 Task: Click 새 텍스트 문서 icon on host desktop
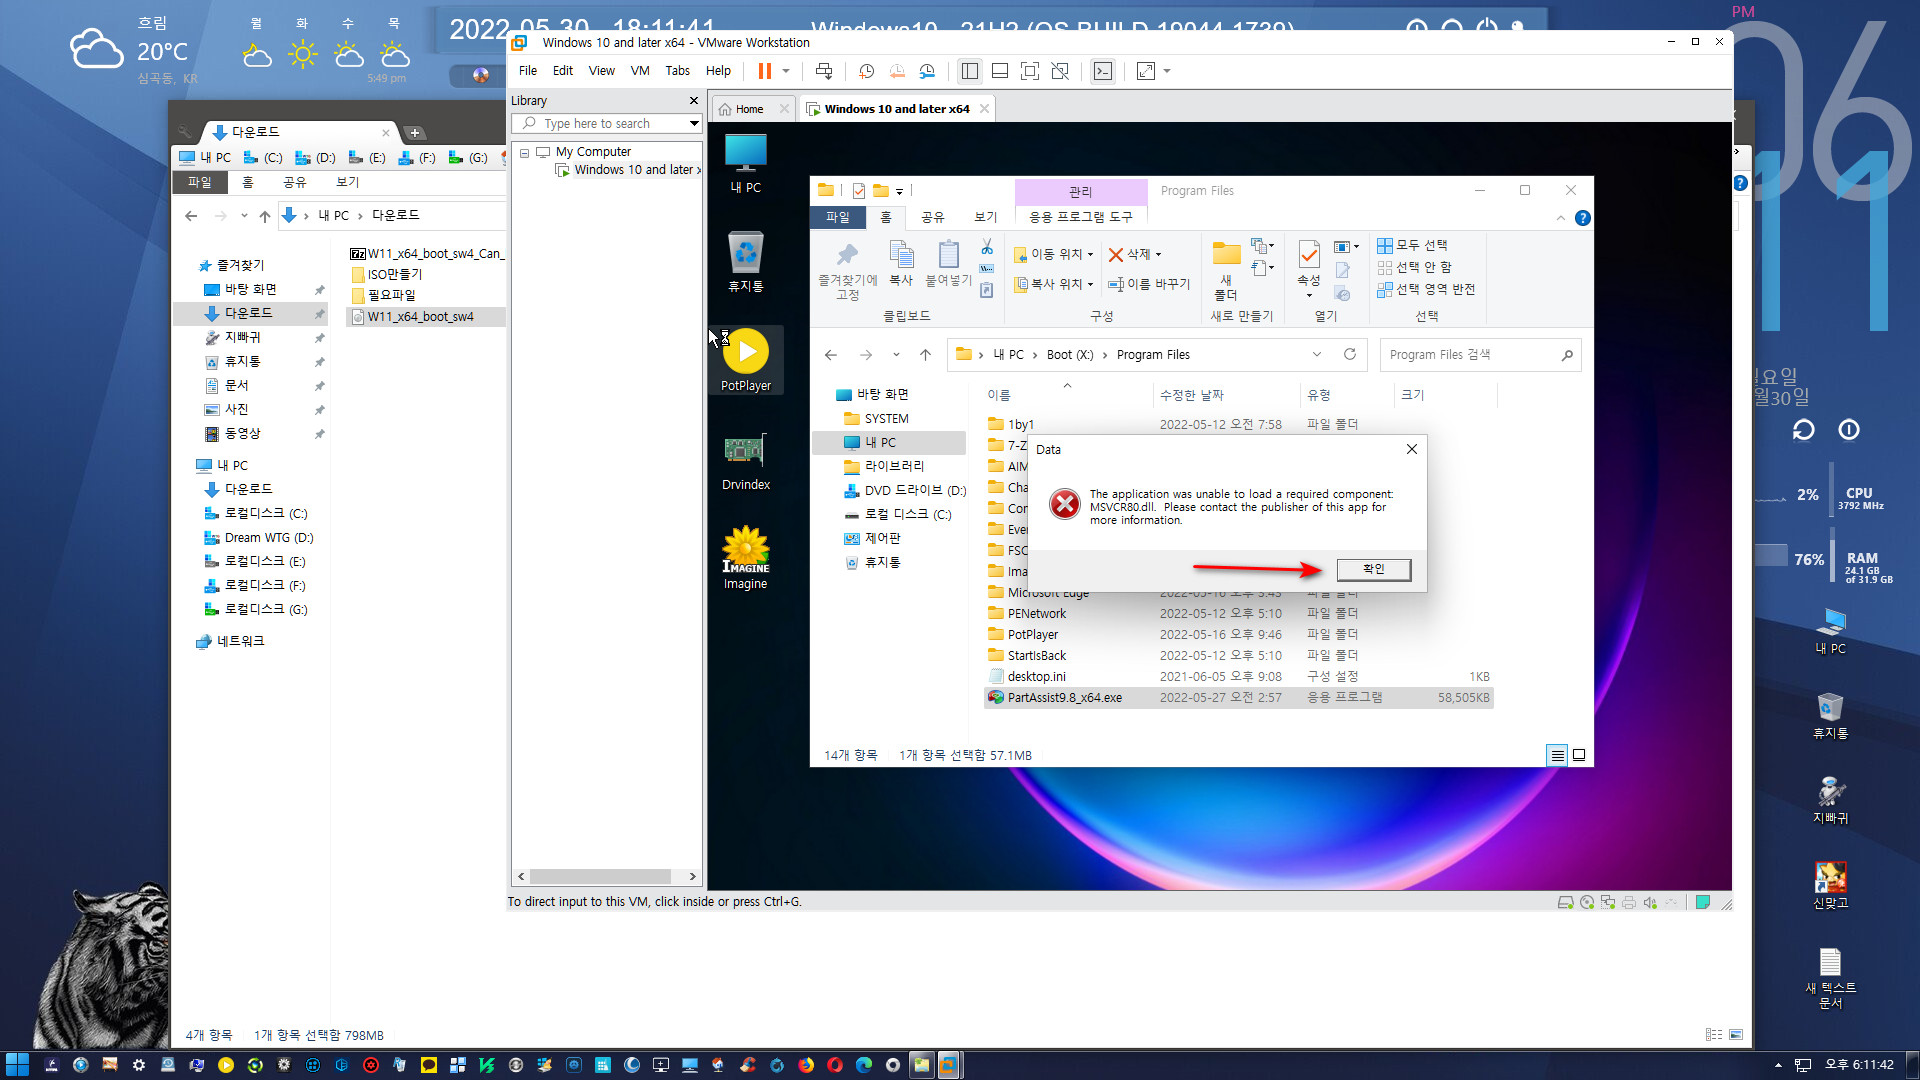point(1831,978)
